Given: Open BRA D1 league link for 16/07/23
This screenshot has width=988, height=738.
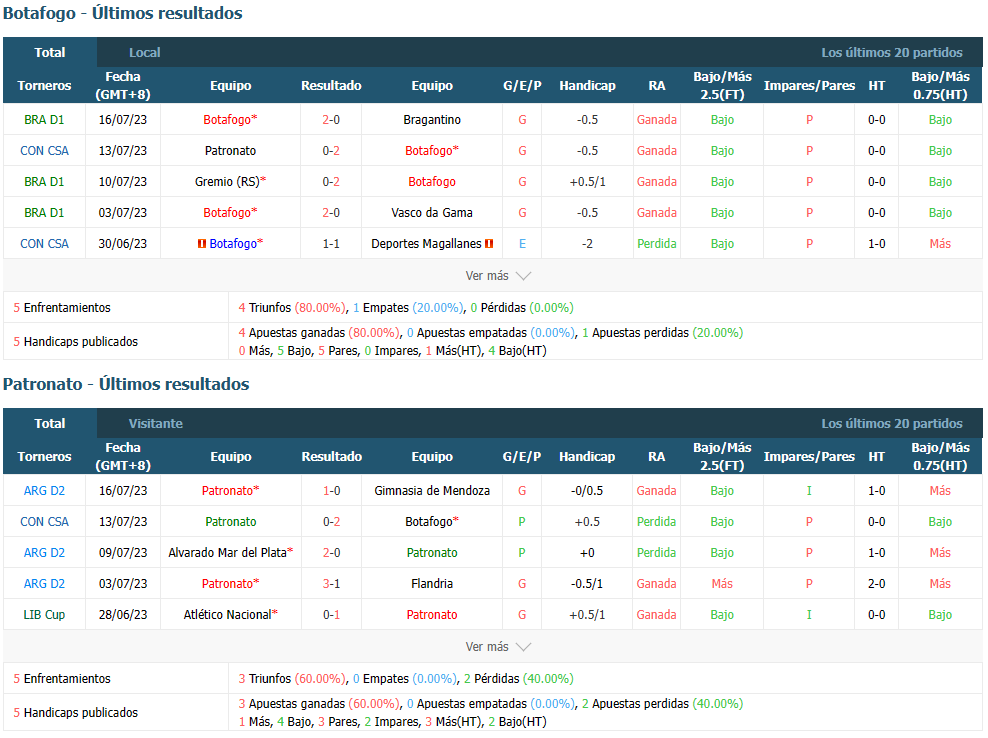Looking at the screenshot, I should point(44,120).
